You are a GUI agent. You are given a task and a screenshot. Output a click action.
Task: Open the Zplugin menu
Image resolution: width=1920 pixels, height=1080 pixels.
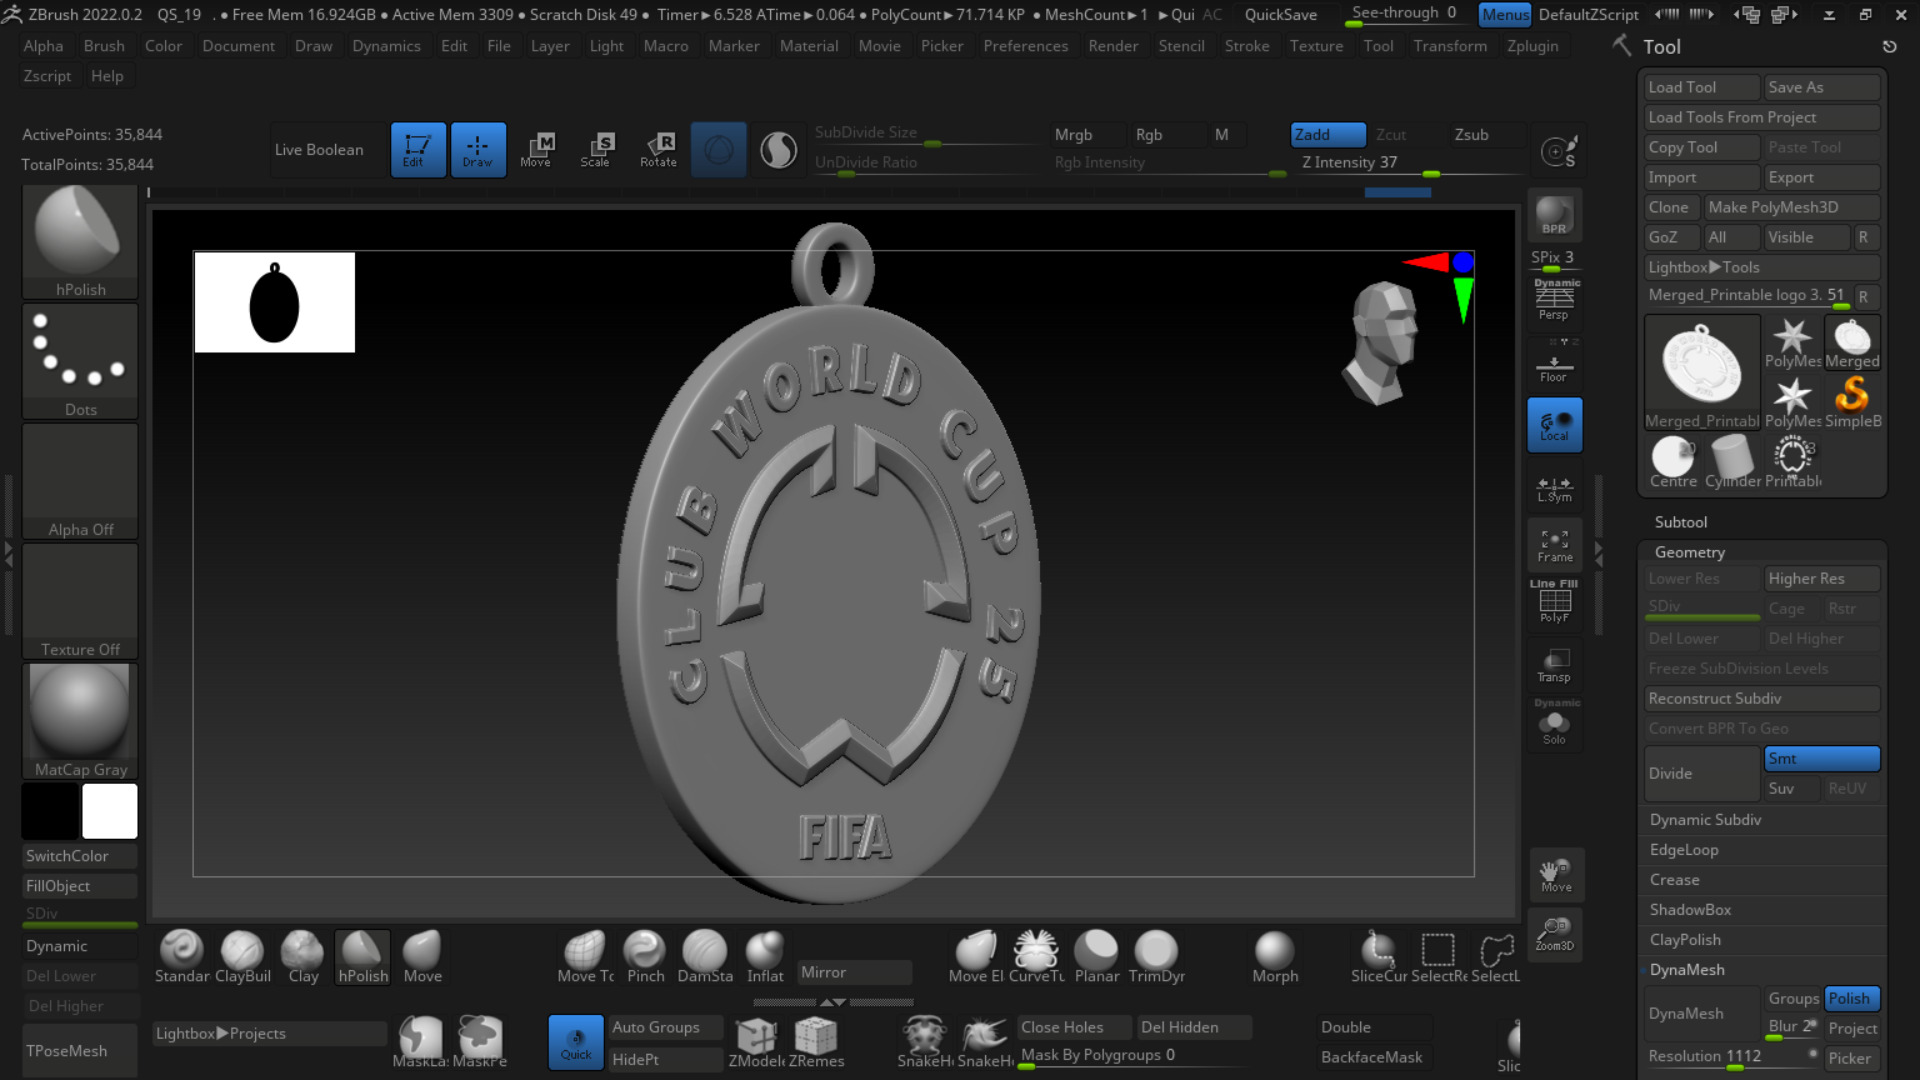[1532, 46]
